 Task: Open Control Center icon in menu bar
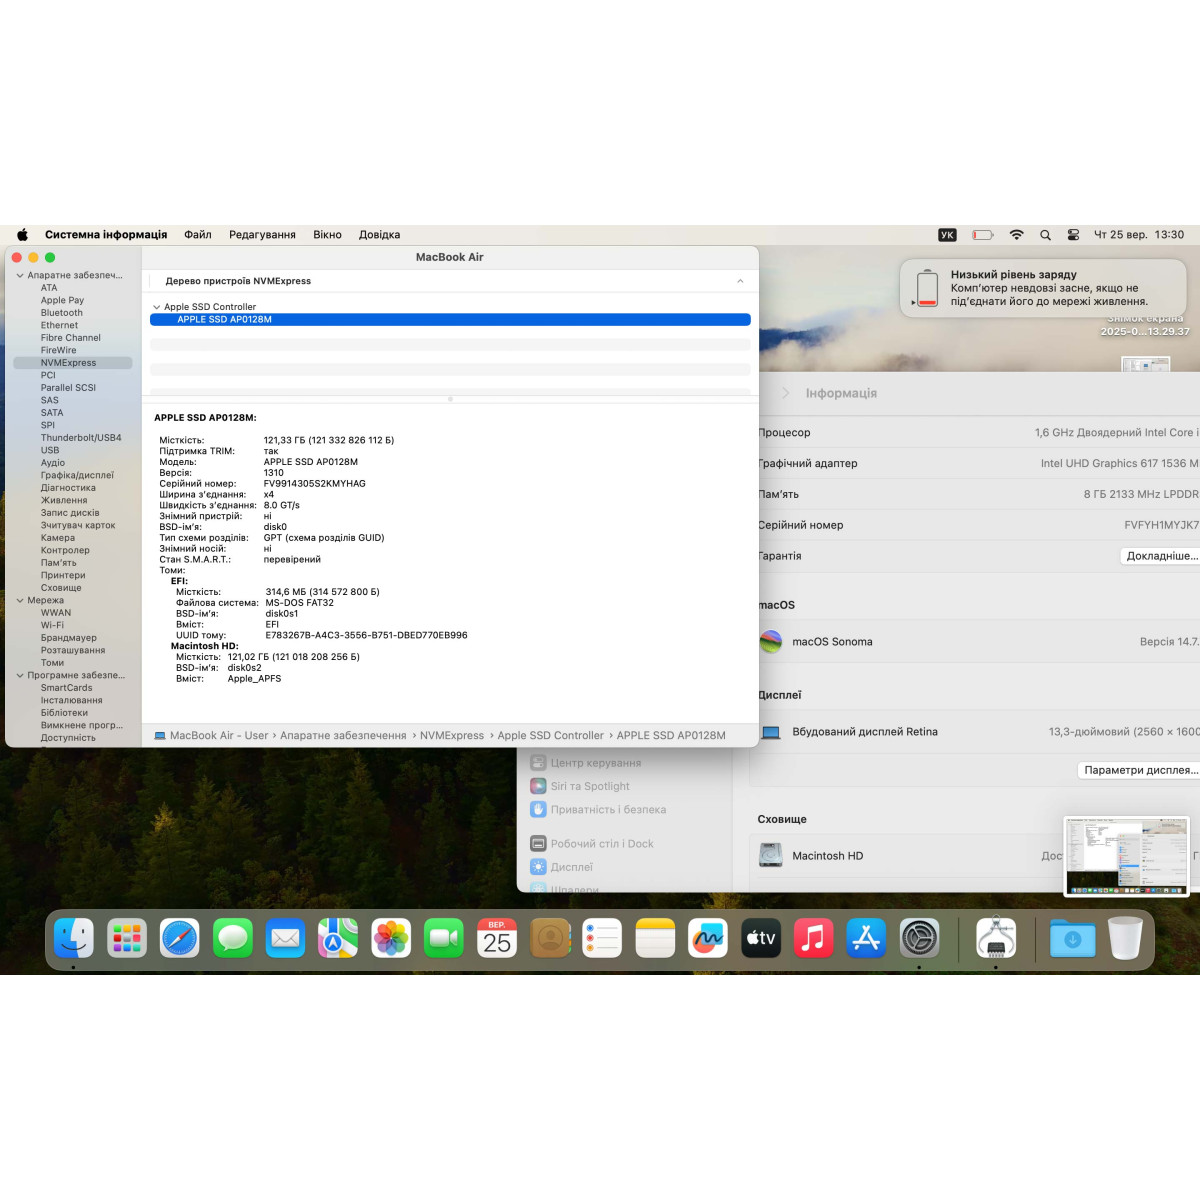pos(1073,235)
